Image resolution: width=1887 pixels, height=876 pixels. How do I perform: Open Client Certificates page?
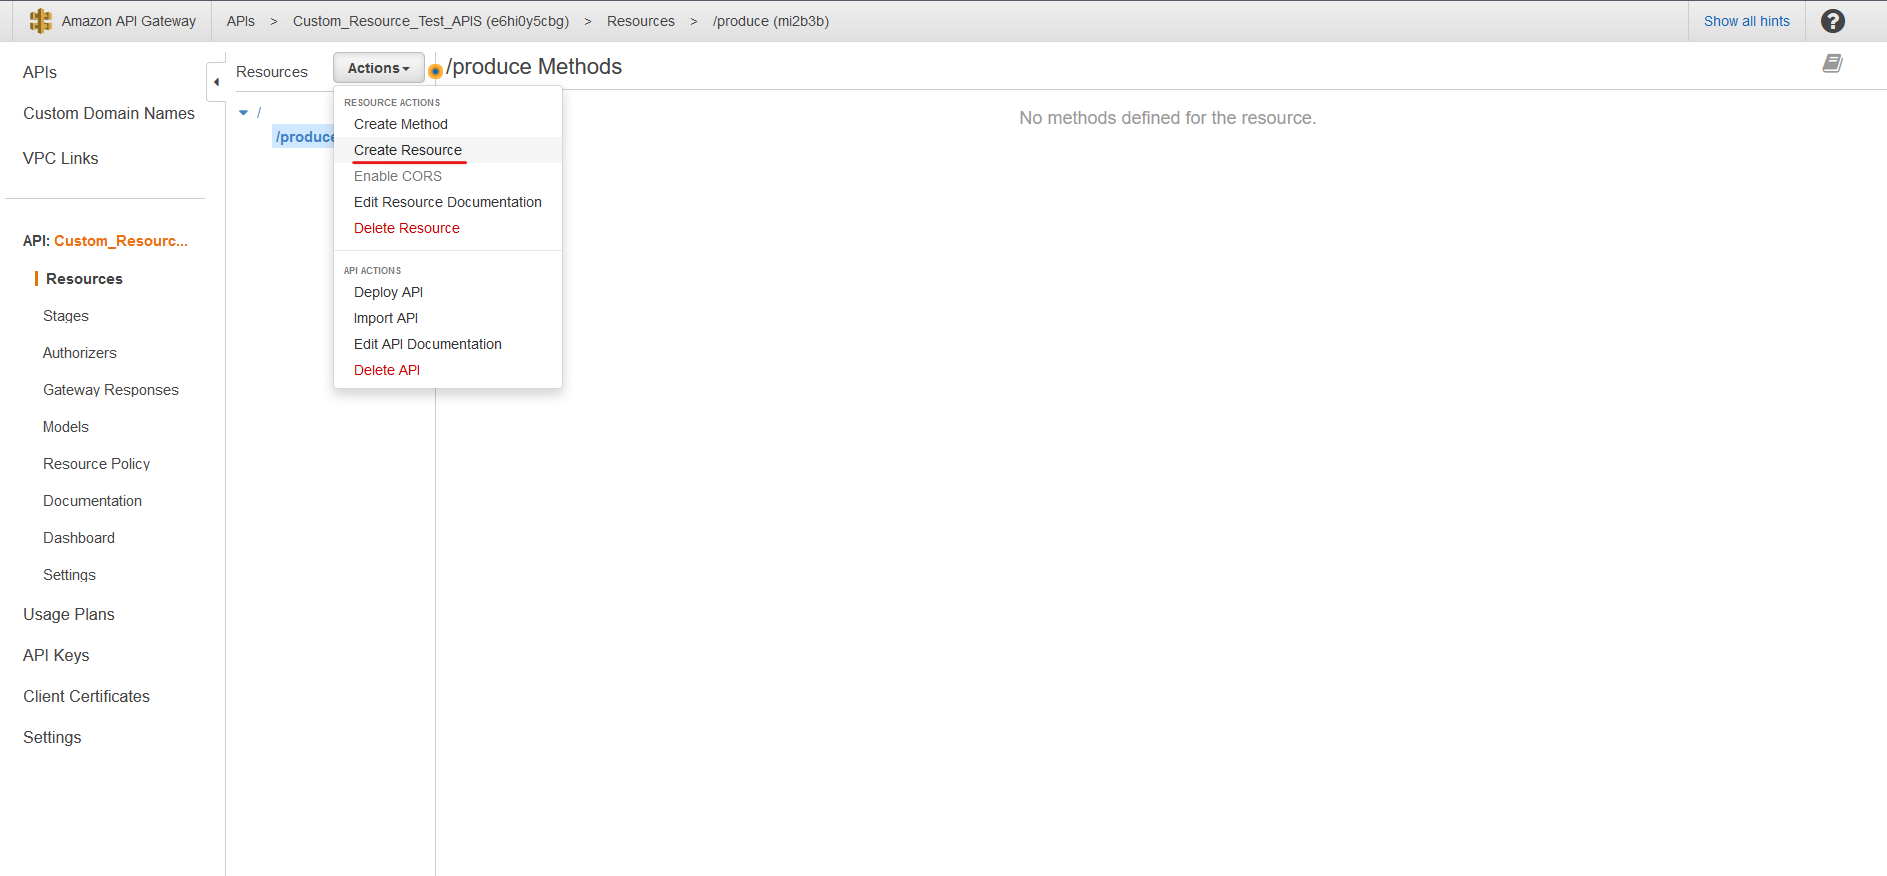pos(86,696)
